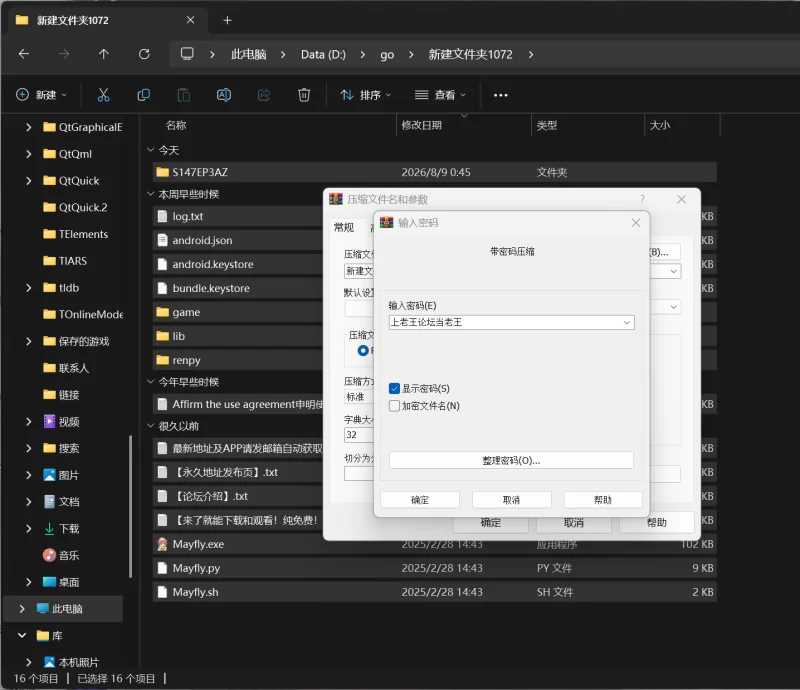Click the help question mark in 压缩文件名和参数 dialog

tap(642, 199)
